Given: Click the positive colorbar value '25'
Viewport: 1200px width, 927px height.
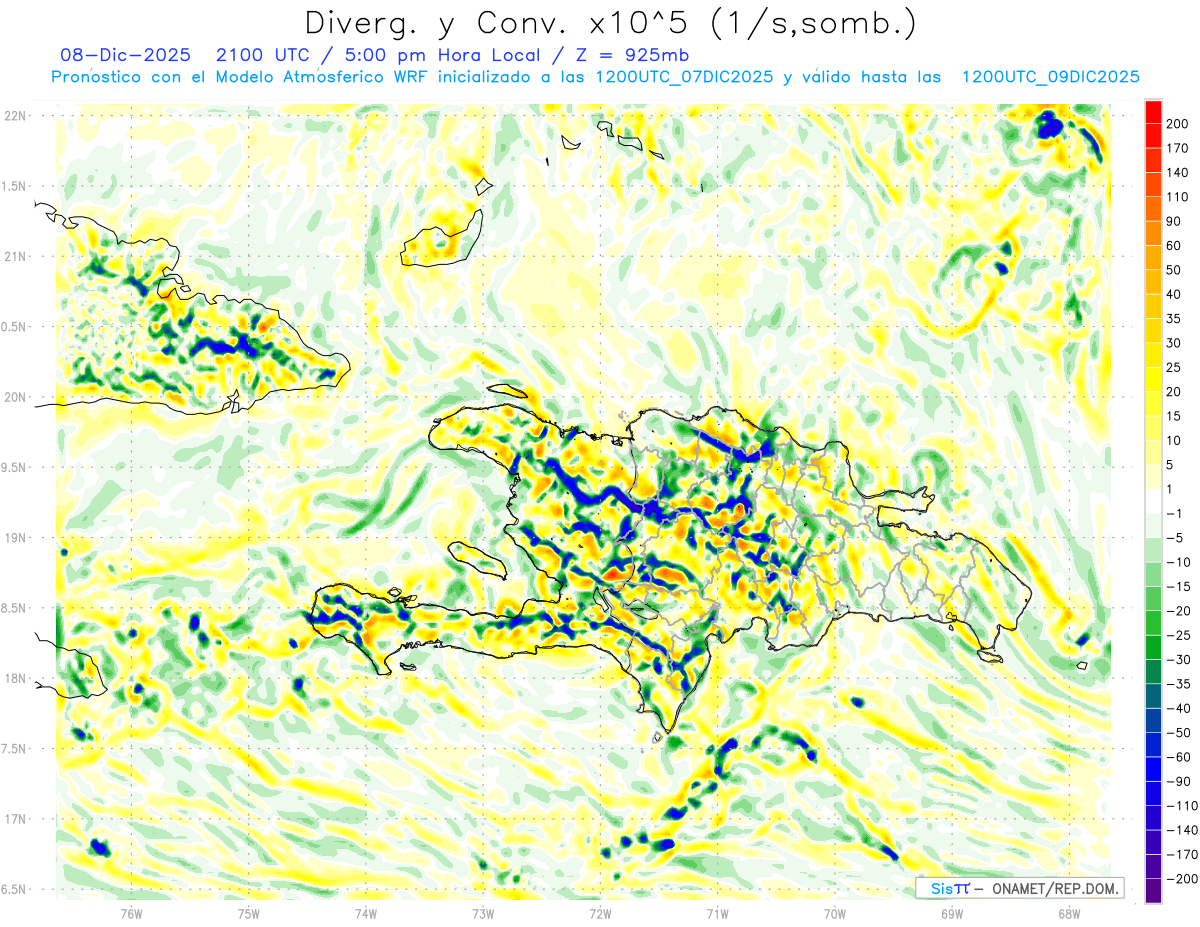Looking at the screenshot, I should [x=1174, y=367].
